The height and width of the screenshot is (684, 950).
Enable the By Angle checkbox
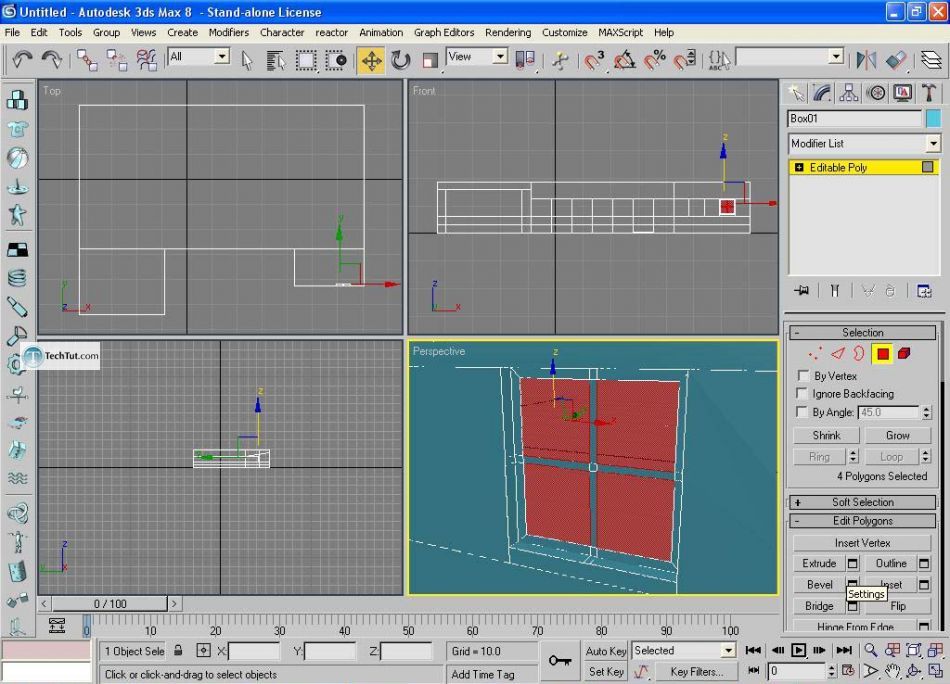click(x=802, y=412)
